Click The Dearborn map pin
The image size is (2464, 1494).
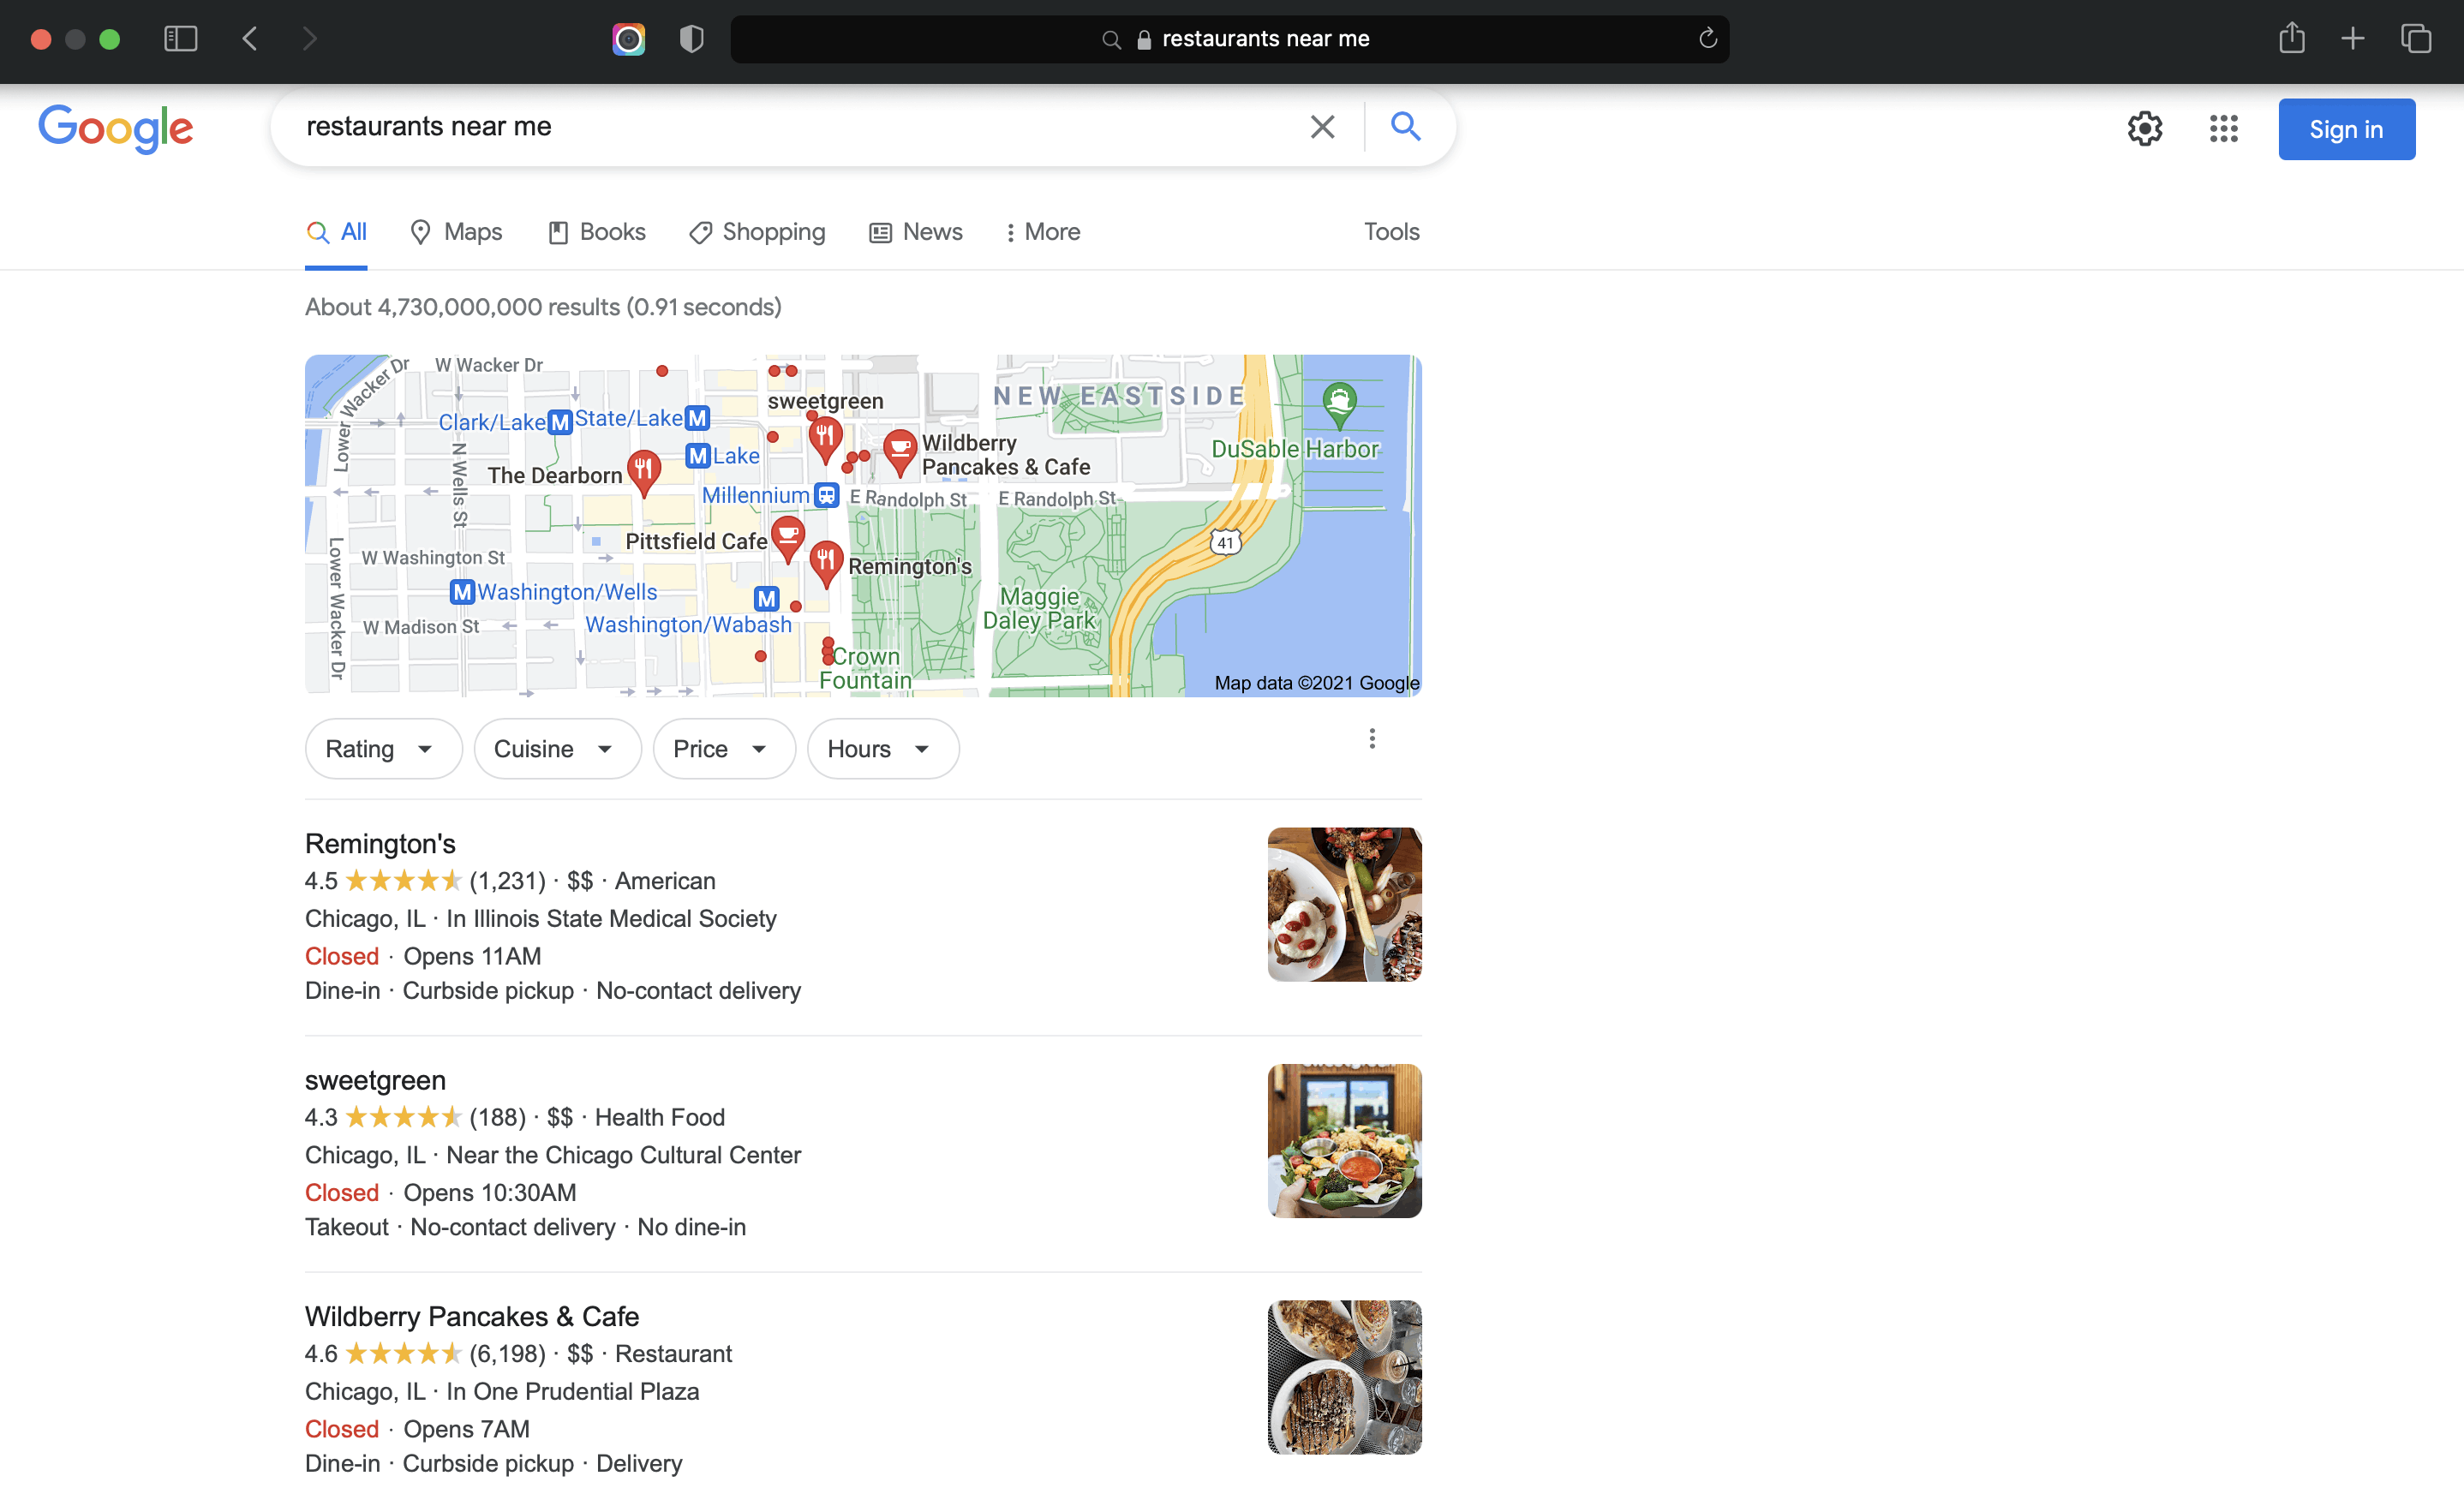coord(643,468)
